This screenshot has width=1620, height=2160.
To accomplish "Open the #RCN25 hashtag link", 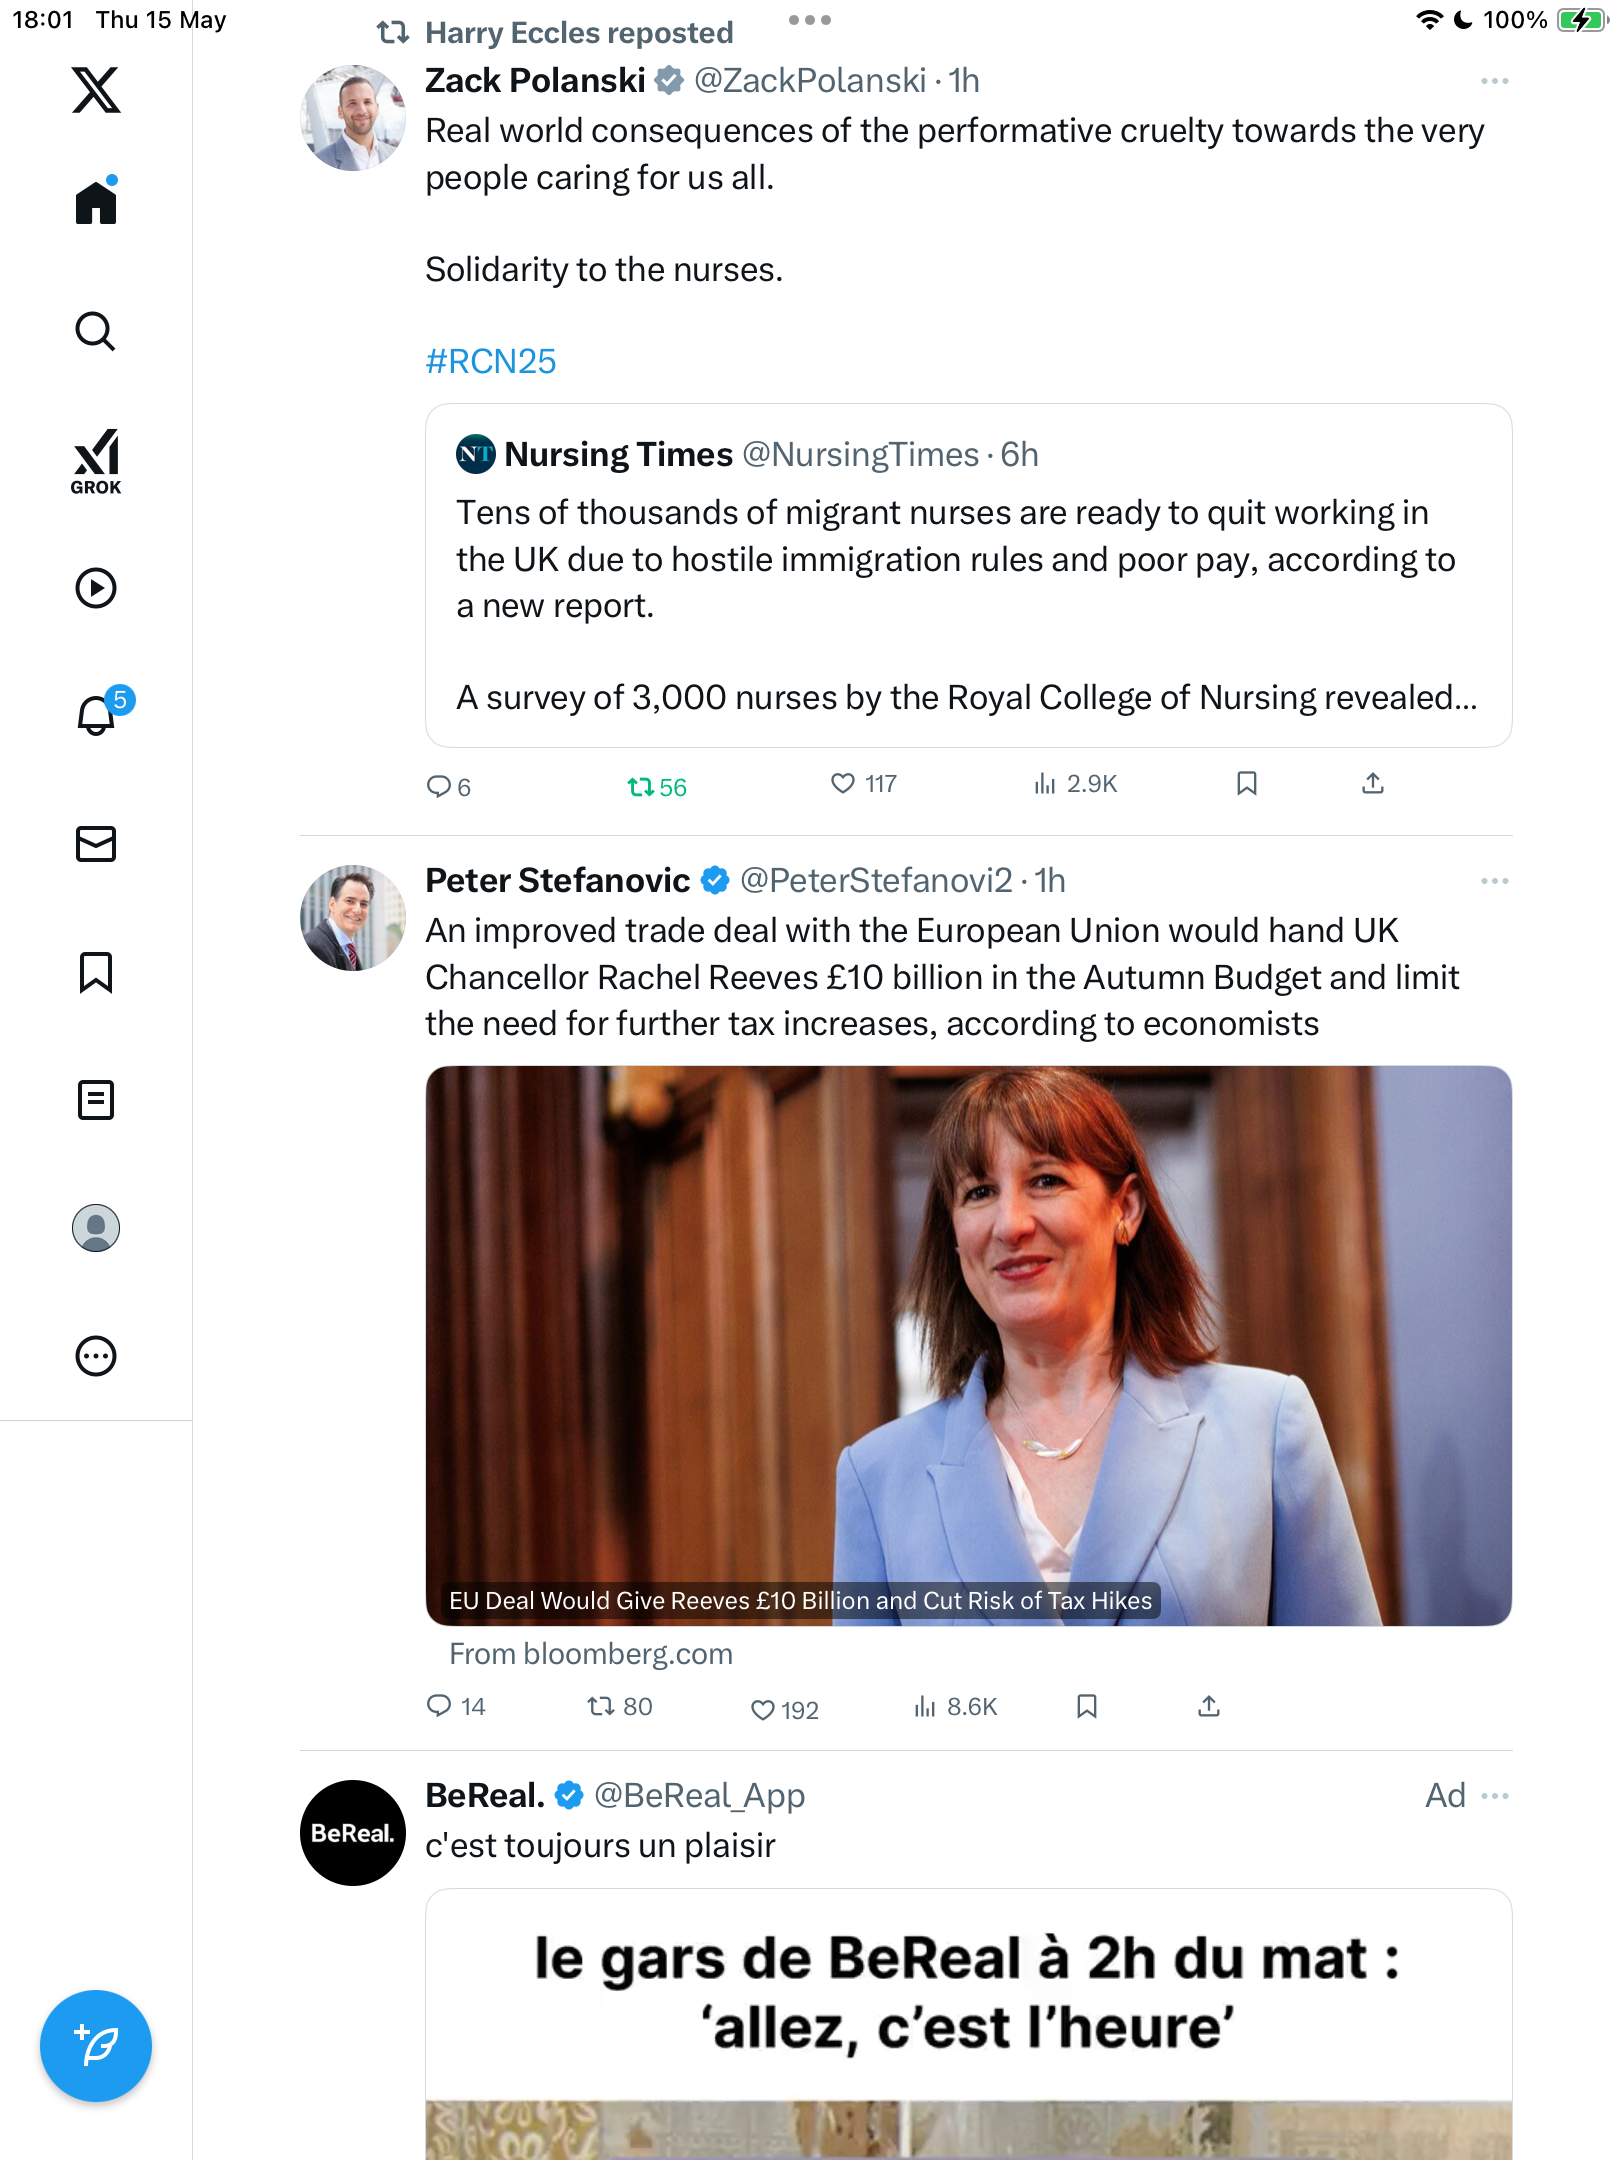I will [491, 361].
